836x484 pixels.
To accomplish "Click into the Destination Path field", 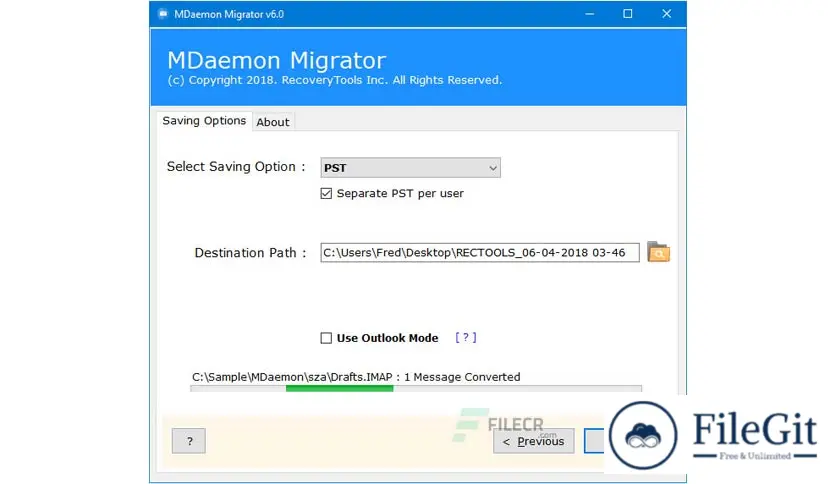I will pos(480,253).
